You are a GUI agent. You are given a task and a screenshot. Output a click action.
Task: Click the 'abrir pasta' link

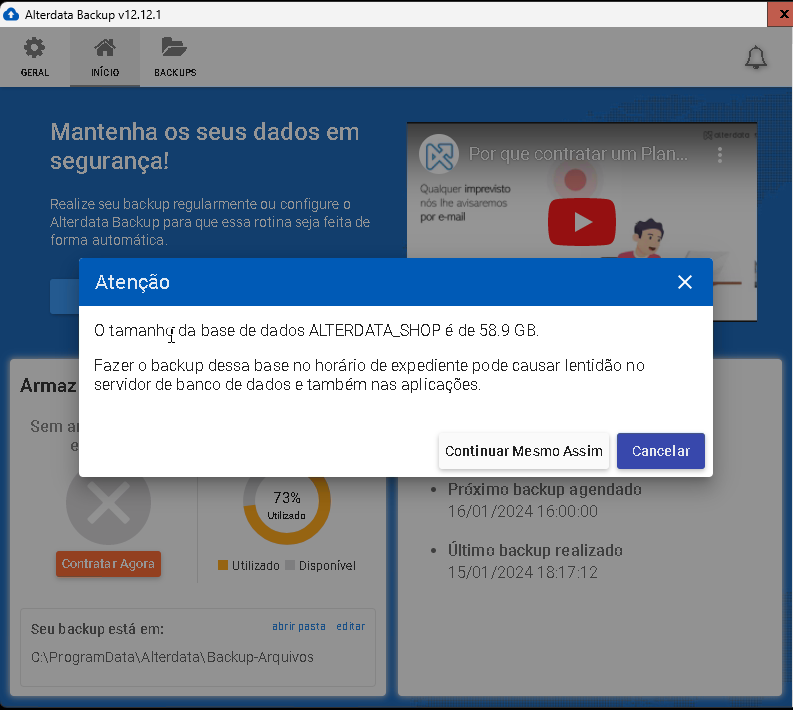(x=299, y=626)
